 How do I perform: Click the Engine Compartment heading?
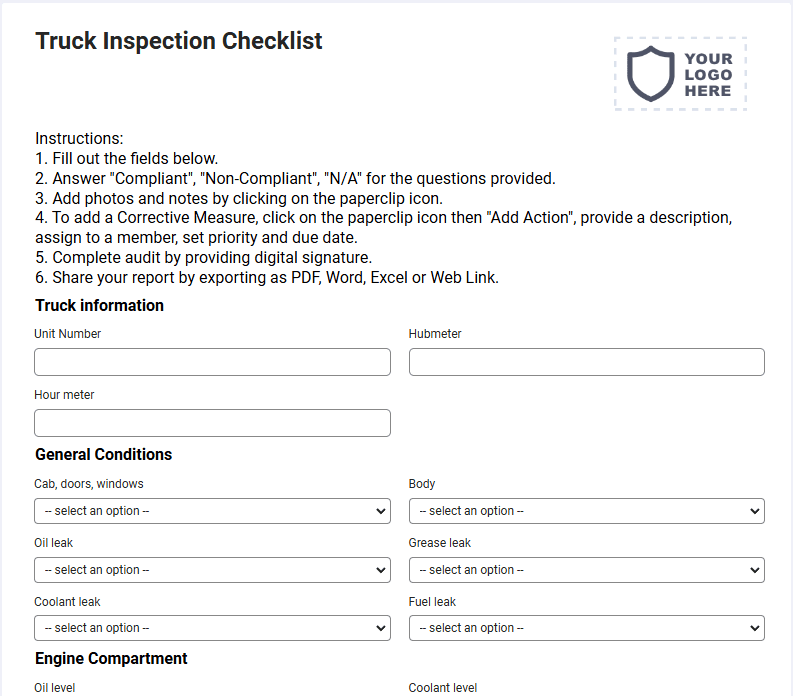coord(111,658)
